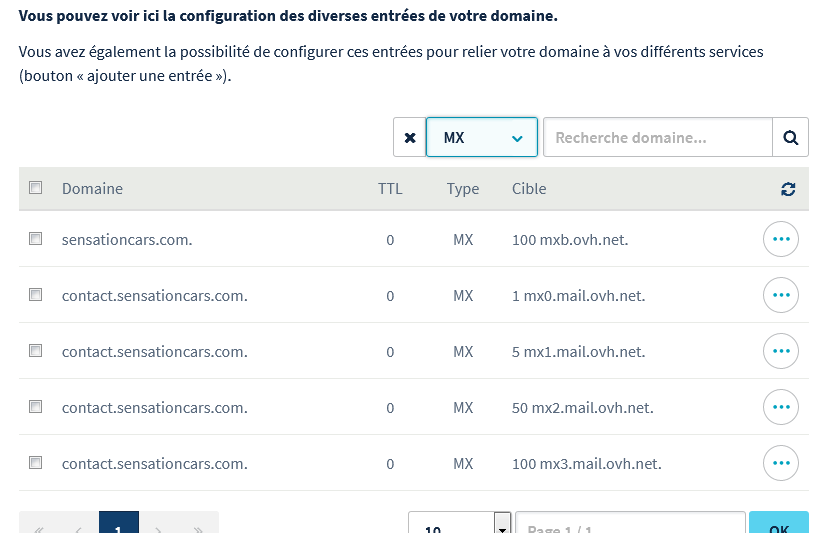
Task: Clear the MX filter with the X icon
Action: [409, 138]
